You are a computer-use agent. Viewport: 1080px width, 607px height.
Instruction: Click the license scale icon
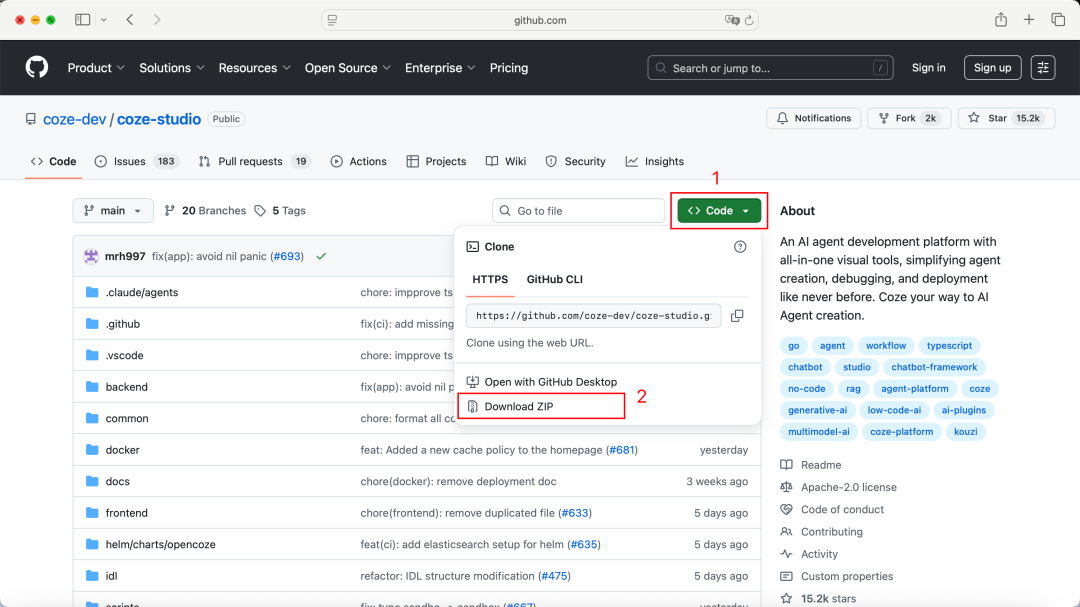pyautogui.click(x=787, y=487)
